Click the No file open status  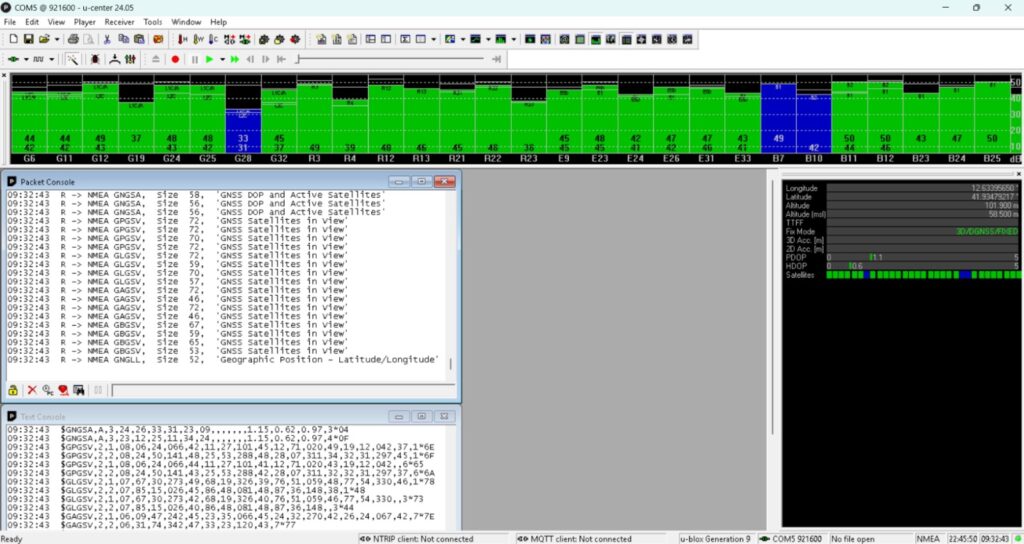coord(853,539)
